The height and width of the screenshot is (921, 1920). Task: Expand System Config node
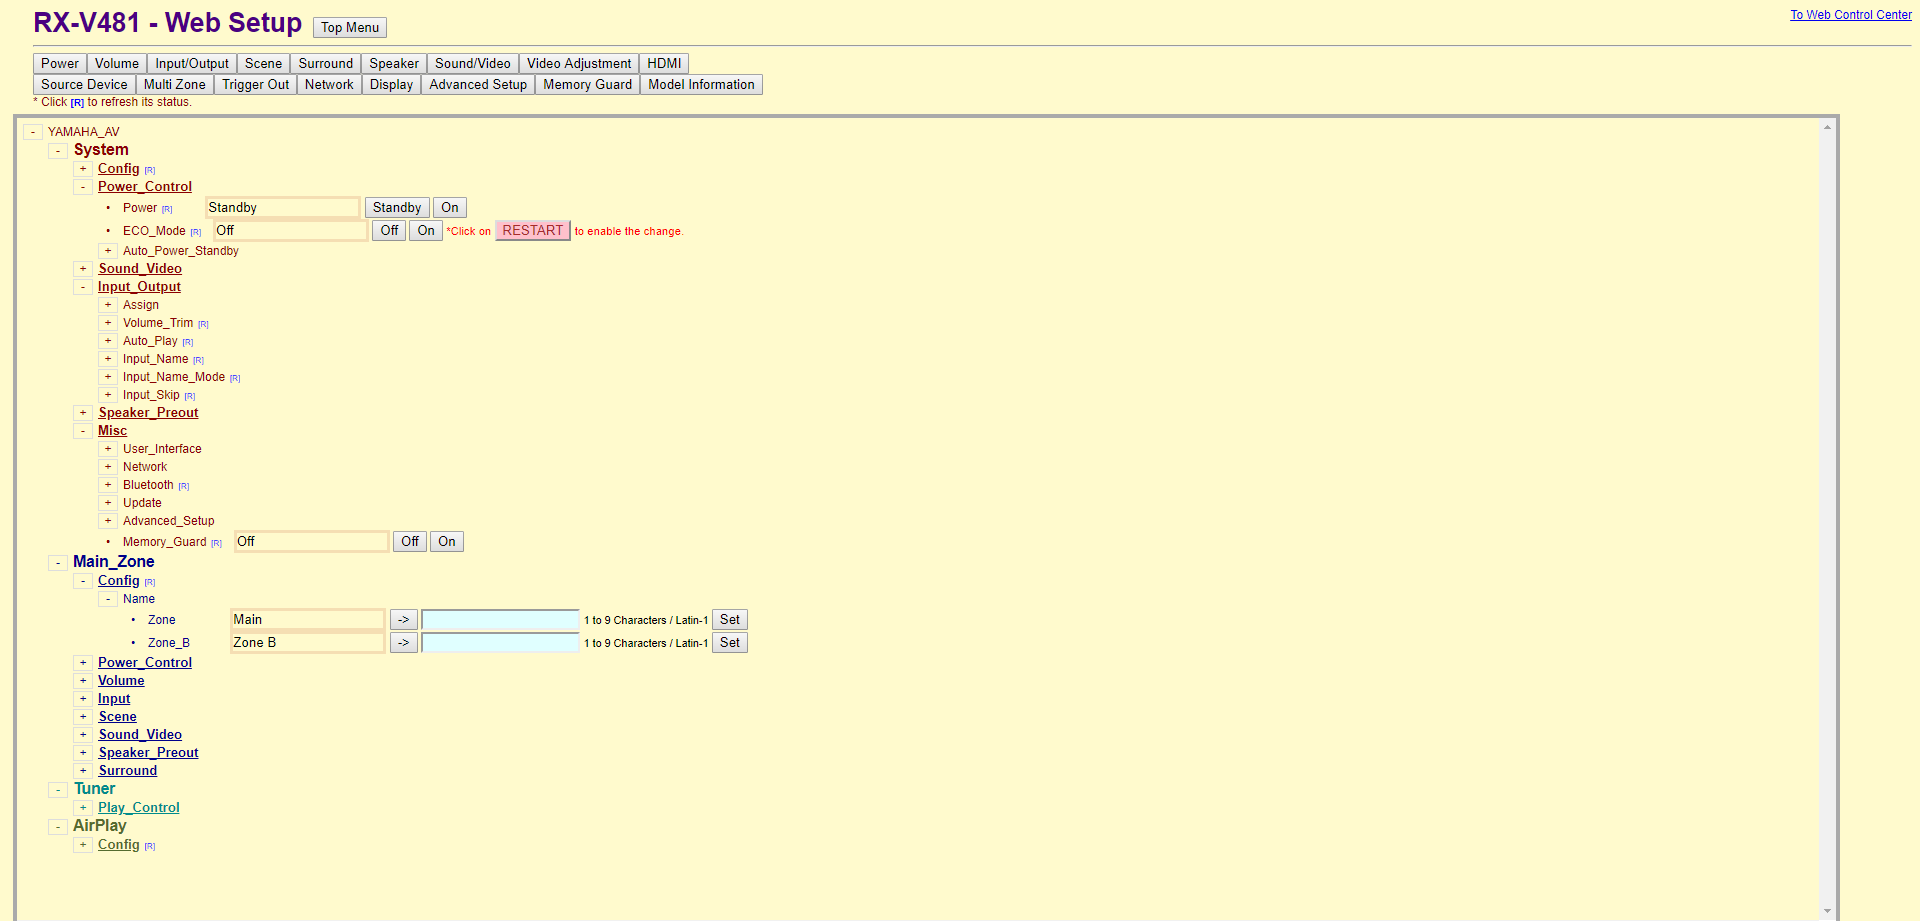83,169
